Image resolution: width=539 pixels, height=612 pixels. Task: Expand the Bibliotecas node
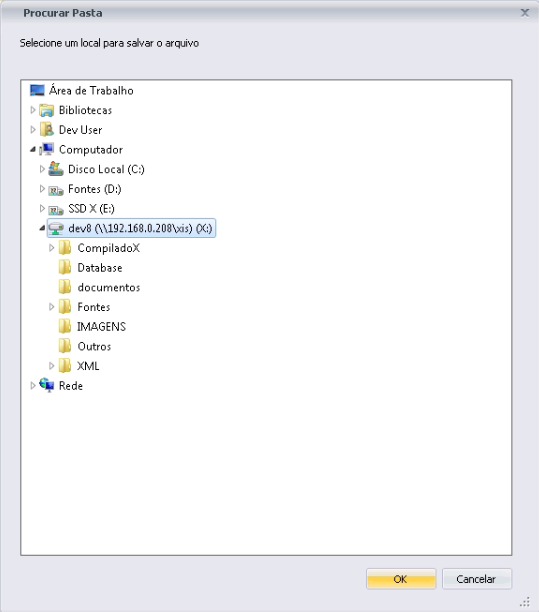click(x=33, y=110)
